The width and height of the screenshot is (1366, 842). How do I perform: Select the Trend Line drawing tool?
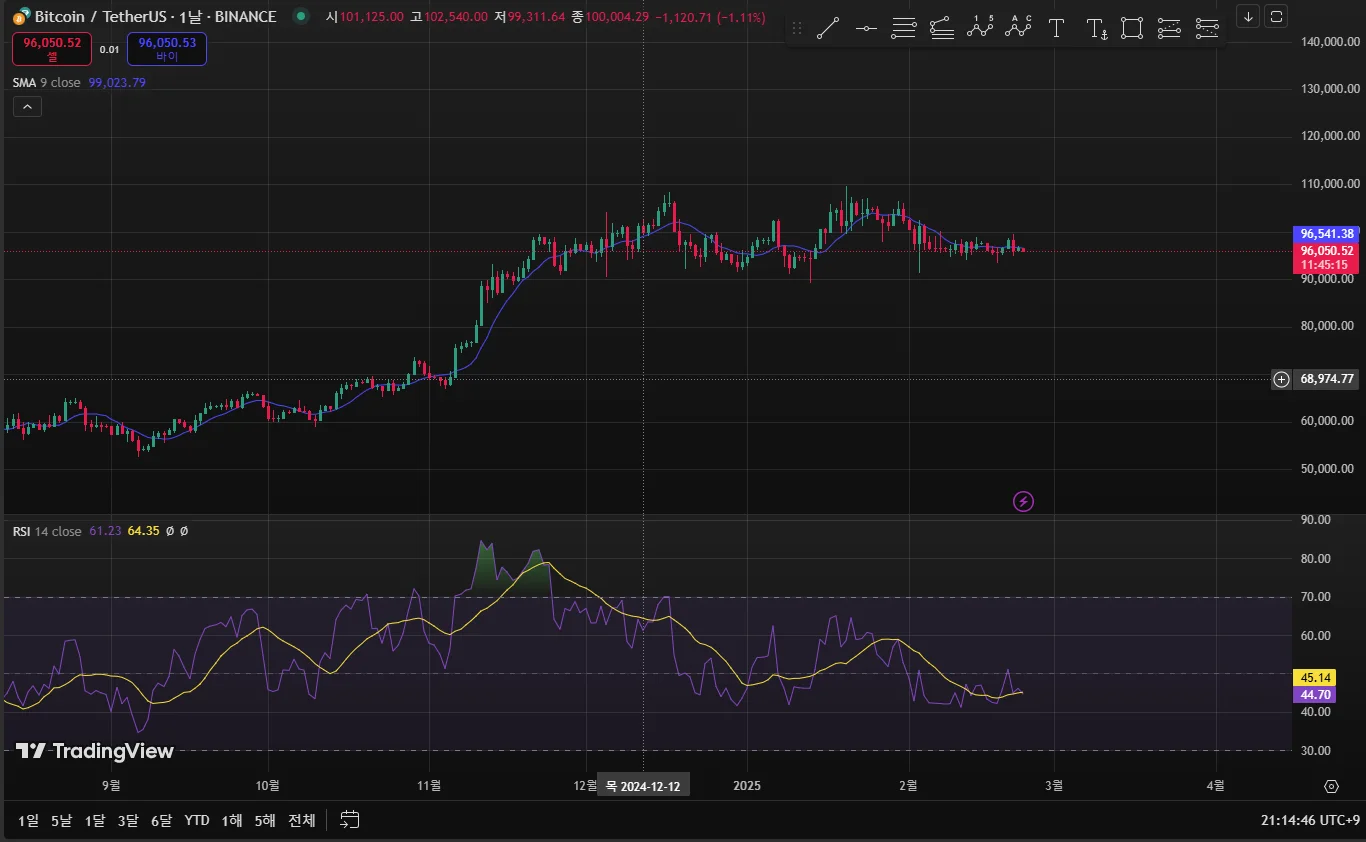pyautogui.click(x=827, y=29)
